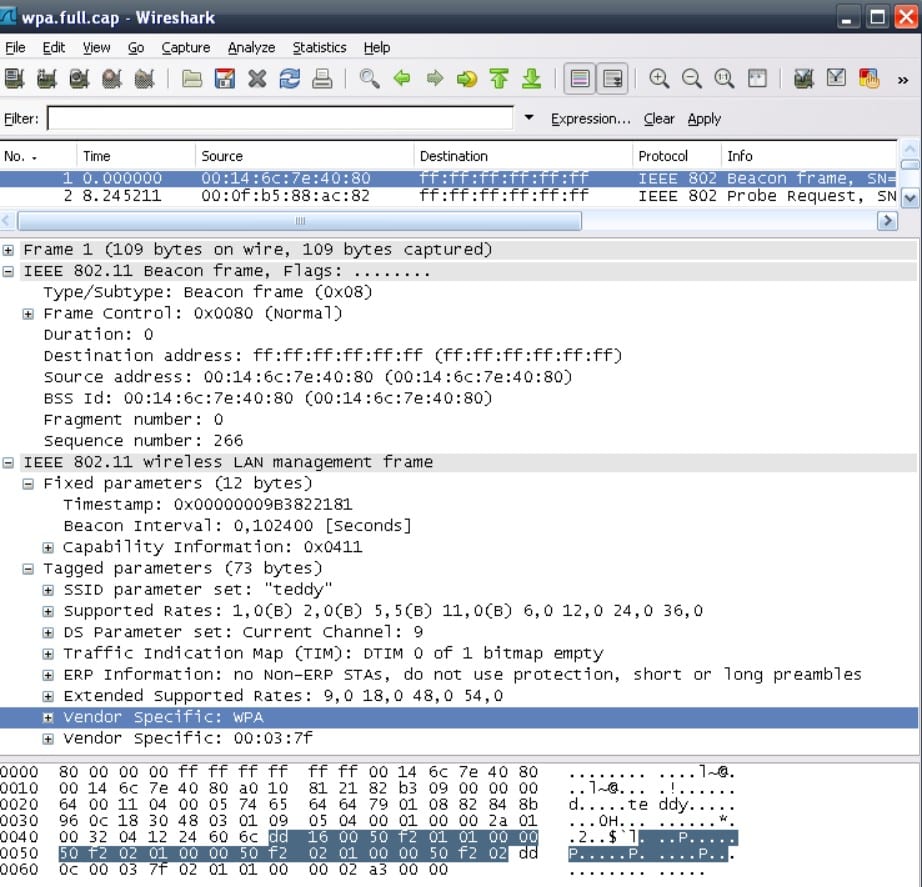Click packet list horizontal scrollbar thumb

point(300,221)
